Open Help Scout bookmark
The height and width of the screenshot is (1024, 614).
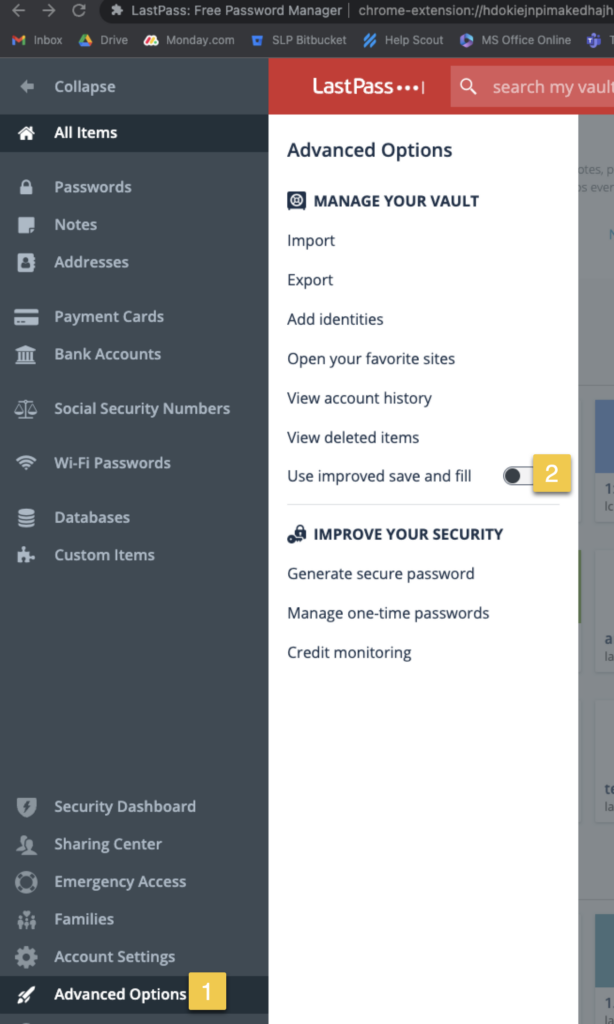[x=405, y=40]
